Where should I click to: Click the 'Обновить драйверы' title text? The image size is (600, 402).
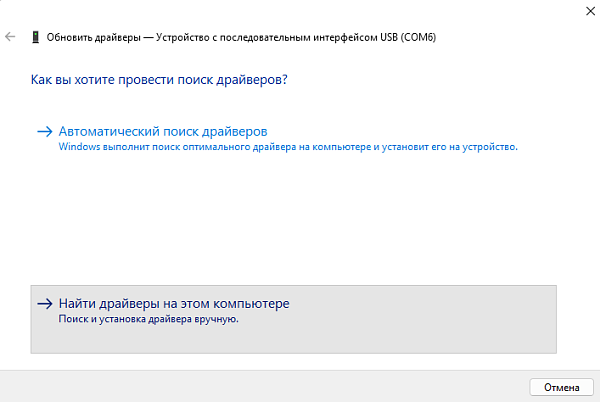(94, 37)
